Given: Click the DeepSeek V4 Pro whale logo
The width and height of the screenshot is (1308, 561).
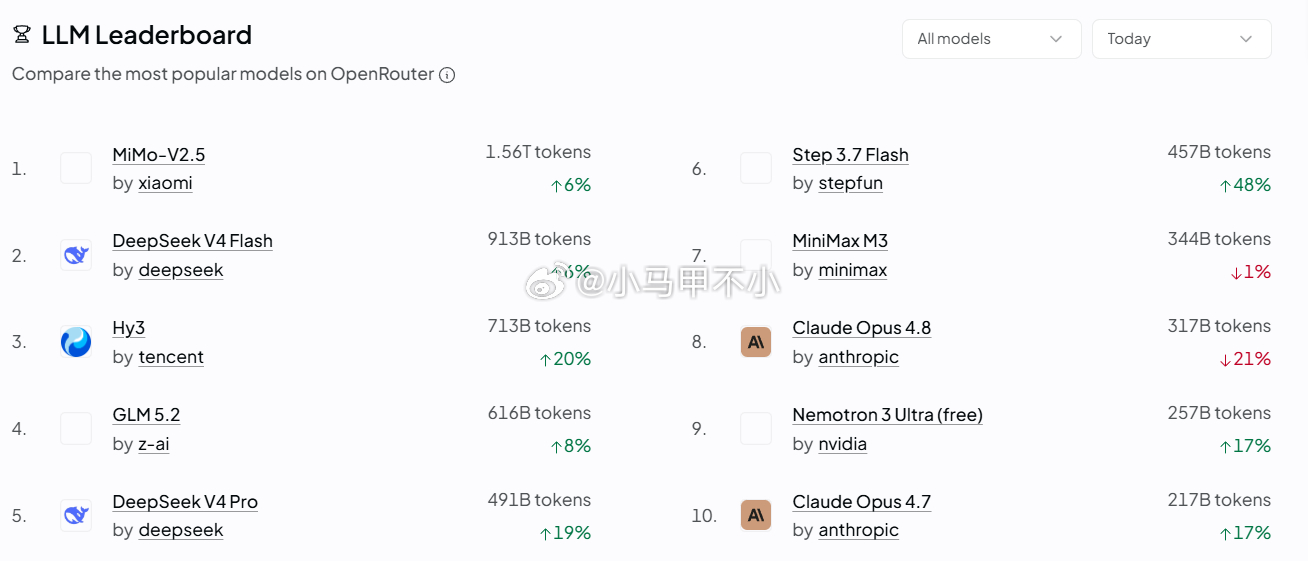Looking at the screenshot, I should click(76, 515).
